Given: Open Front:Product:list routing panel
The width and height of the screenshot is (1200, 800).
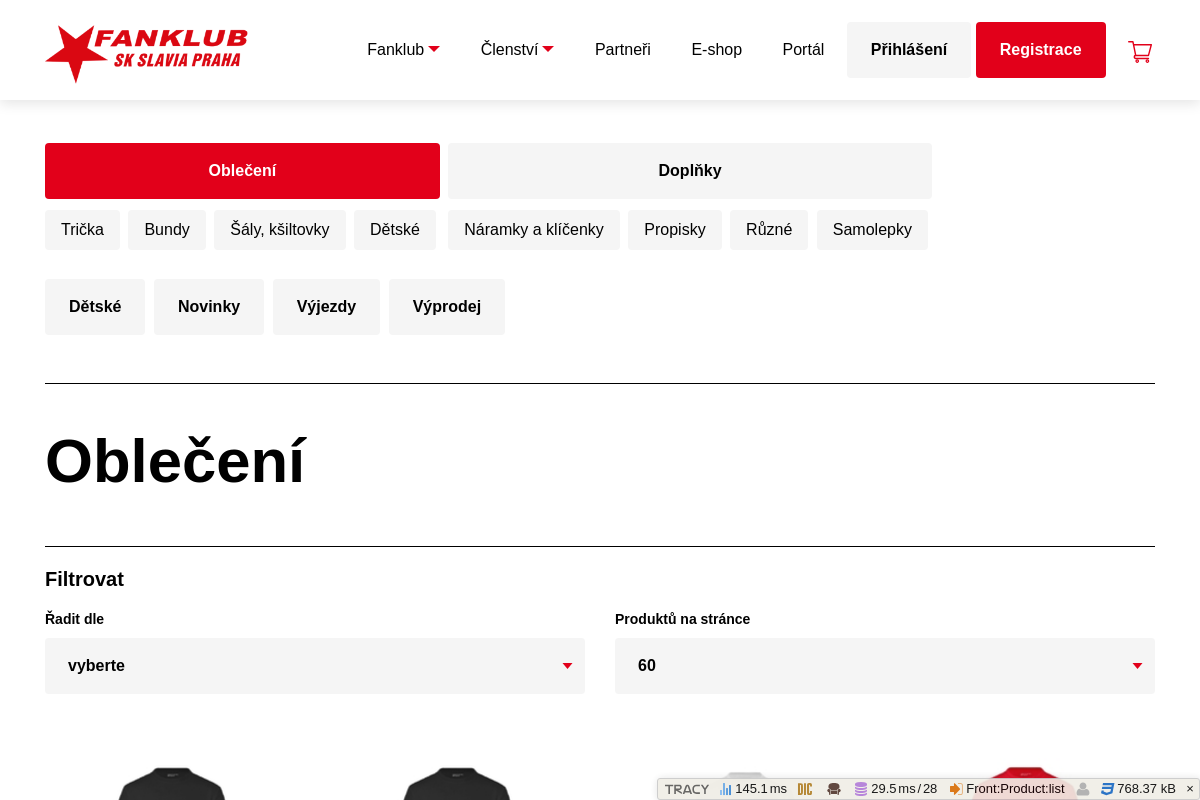Looking at the screenshot, I should [x=1007, y=789].
